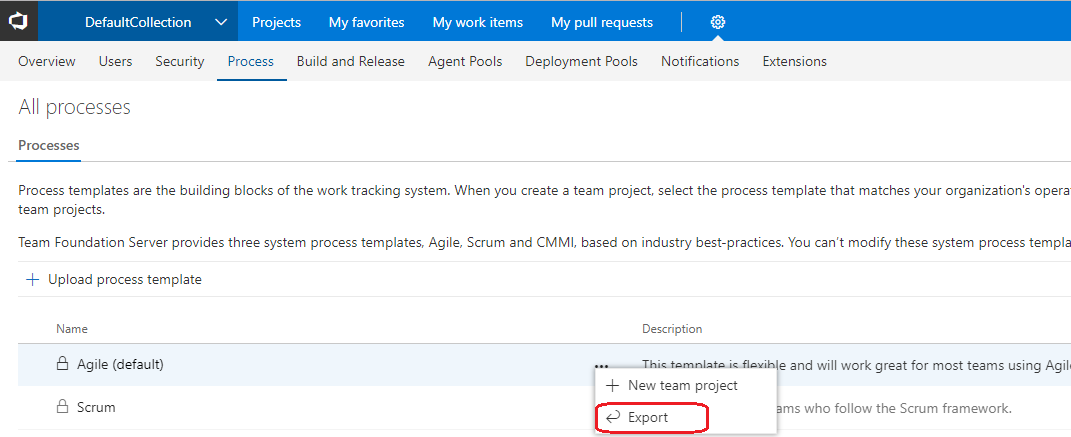Screen dimensions: 1071x437
Task: Click the ellipsis icon on Agile row
Action: pos(601,365)
